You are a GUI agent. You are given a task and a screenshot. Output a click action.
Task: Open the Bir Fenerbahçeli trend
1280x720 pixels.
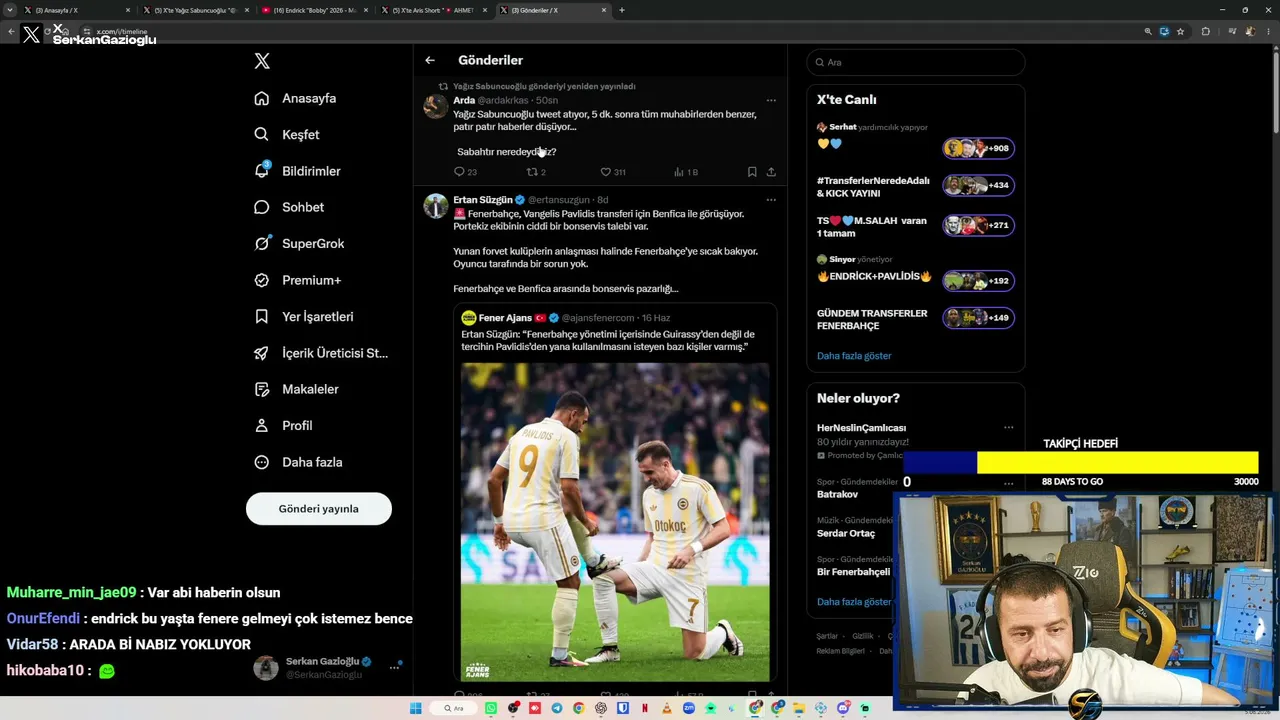tap(853, 572)
